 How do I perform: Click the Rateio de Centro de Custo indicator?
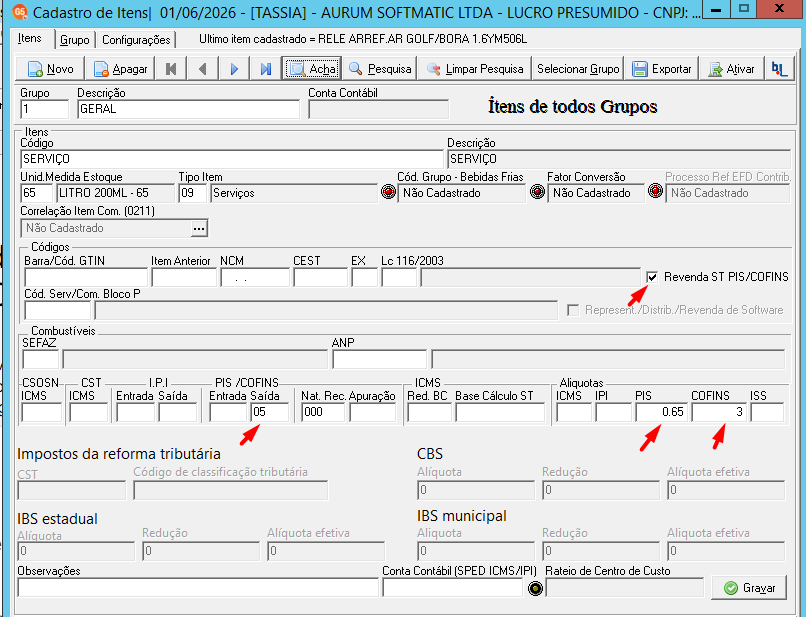point(535,588)
